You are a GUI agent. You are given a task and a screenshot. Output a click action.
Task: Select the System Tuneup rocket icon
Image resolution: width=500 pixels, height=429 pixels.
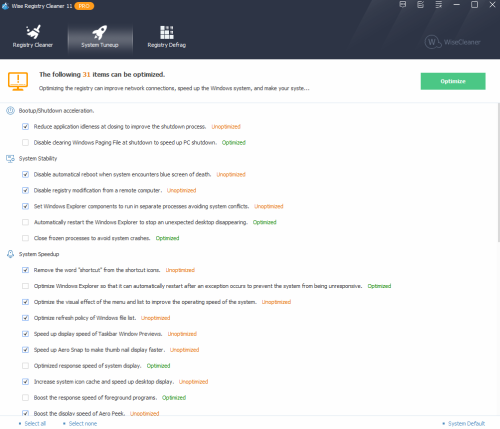pyautogui.click(x=100, y=32)
